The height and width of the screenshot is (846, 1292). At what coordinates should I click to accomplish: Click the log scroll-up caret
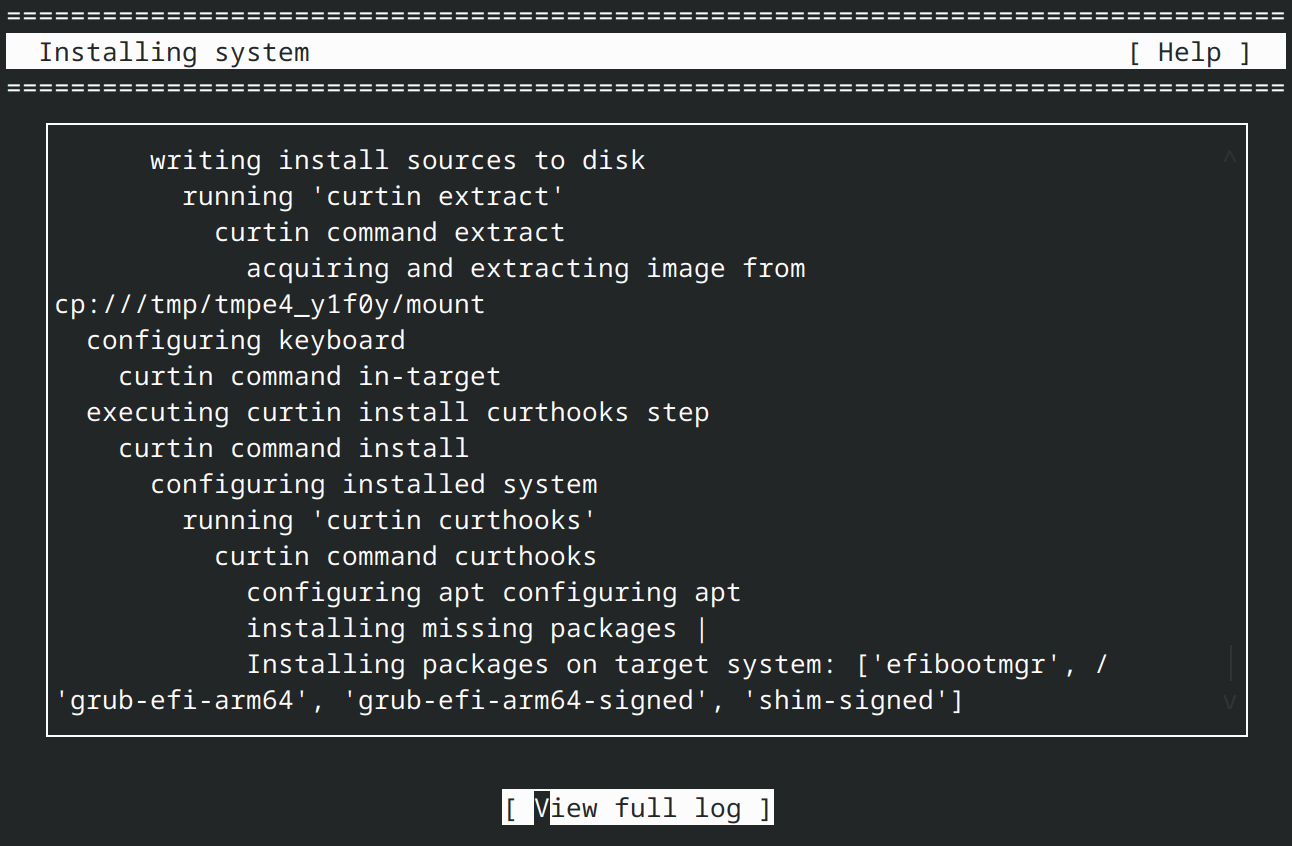point(1229,159)
